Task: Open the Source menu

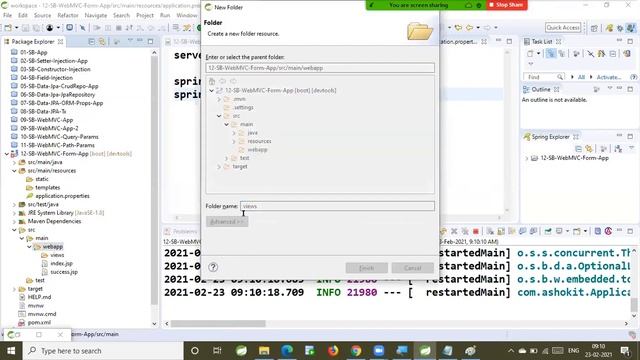Action: pos(42,15)
